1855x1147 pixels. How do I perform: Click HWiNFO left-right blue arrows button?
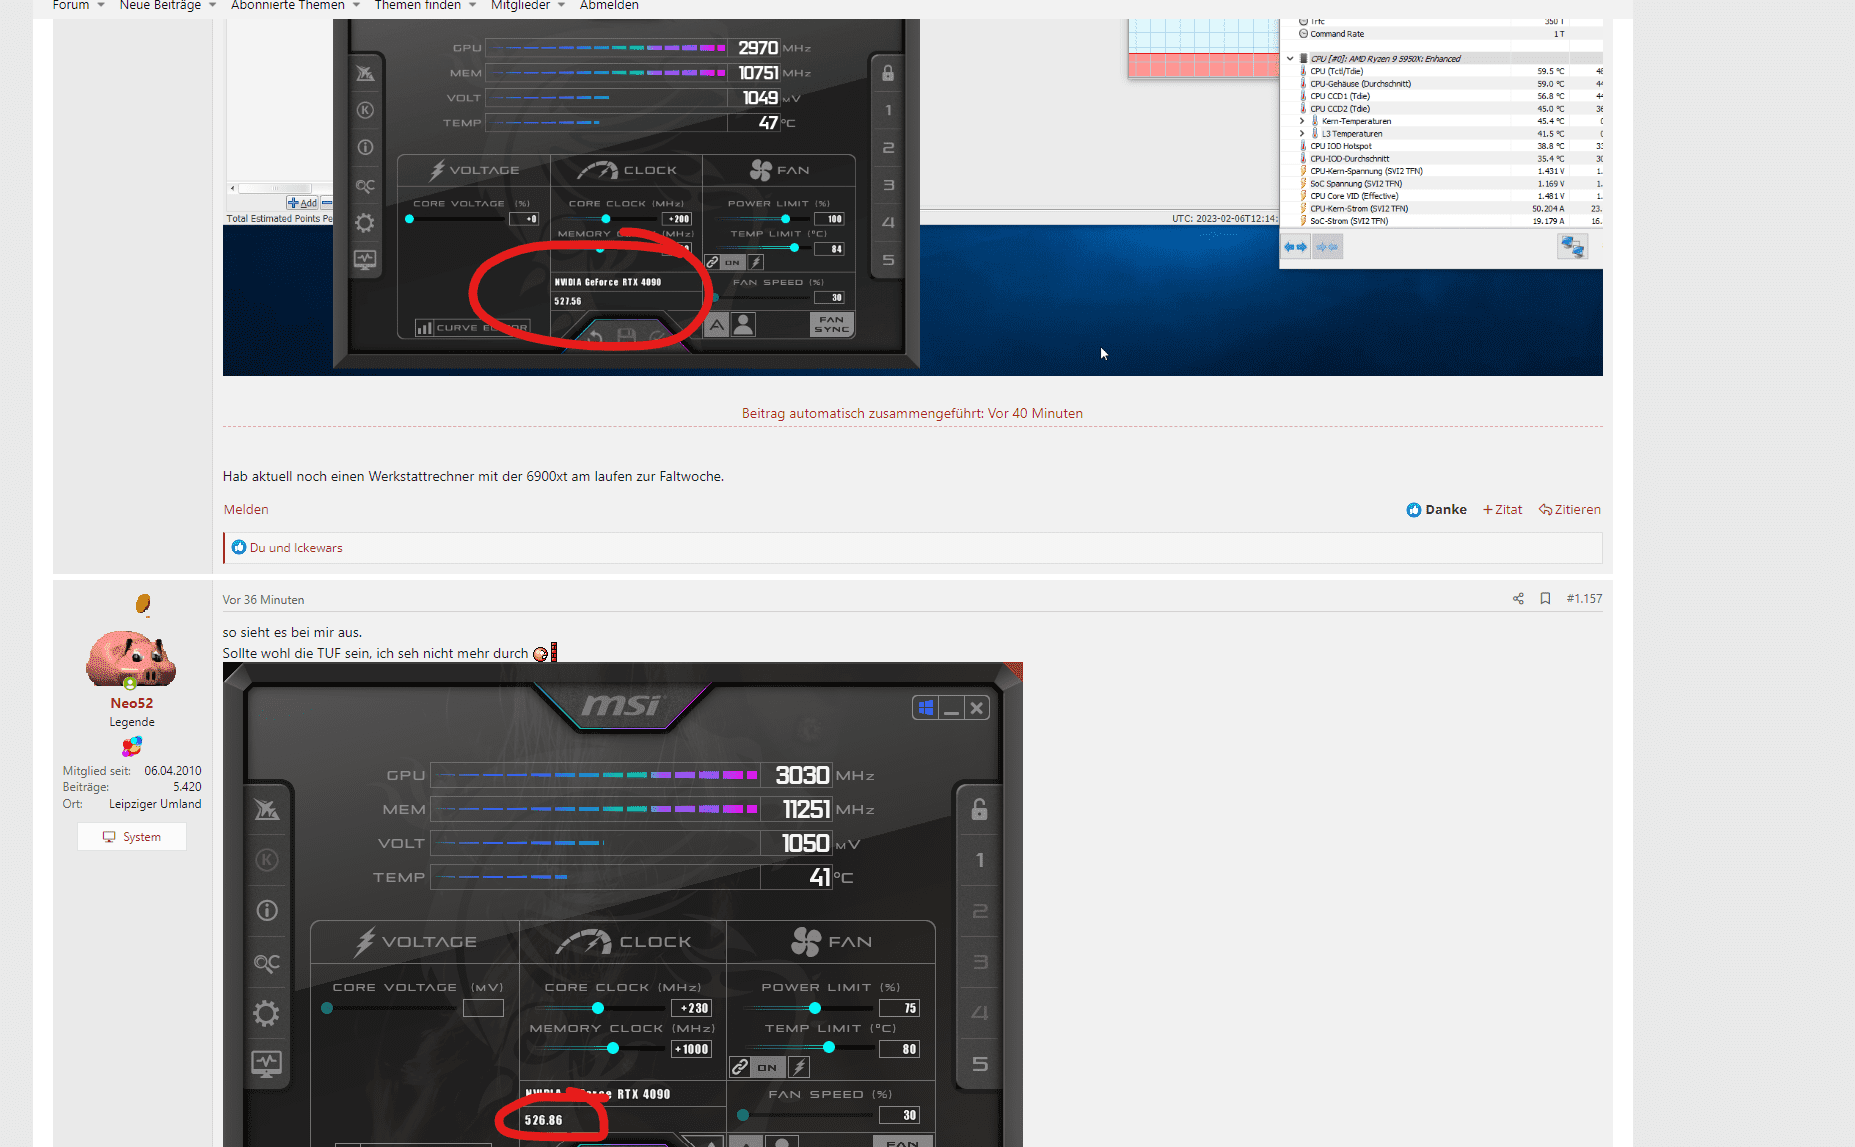click(1296, 246)
